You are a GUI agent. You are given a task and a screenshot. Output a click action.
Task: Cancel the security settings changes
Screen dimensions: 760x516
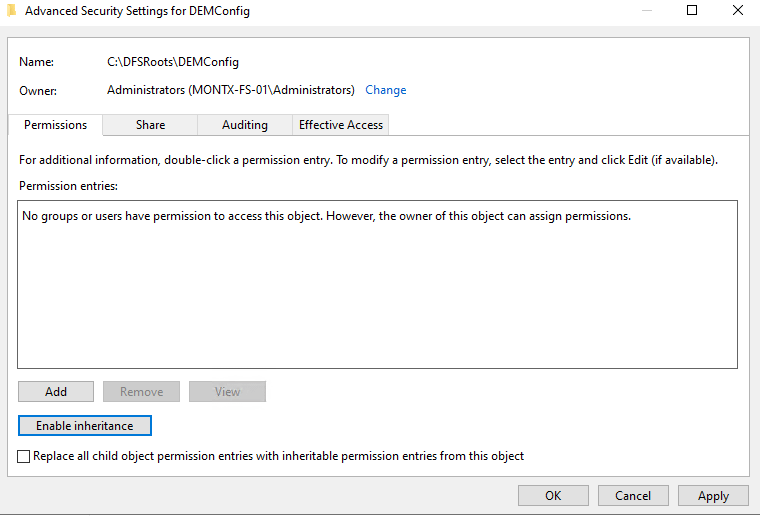pyautogui.click(x=633, y=495)
